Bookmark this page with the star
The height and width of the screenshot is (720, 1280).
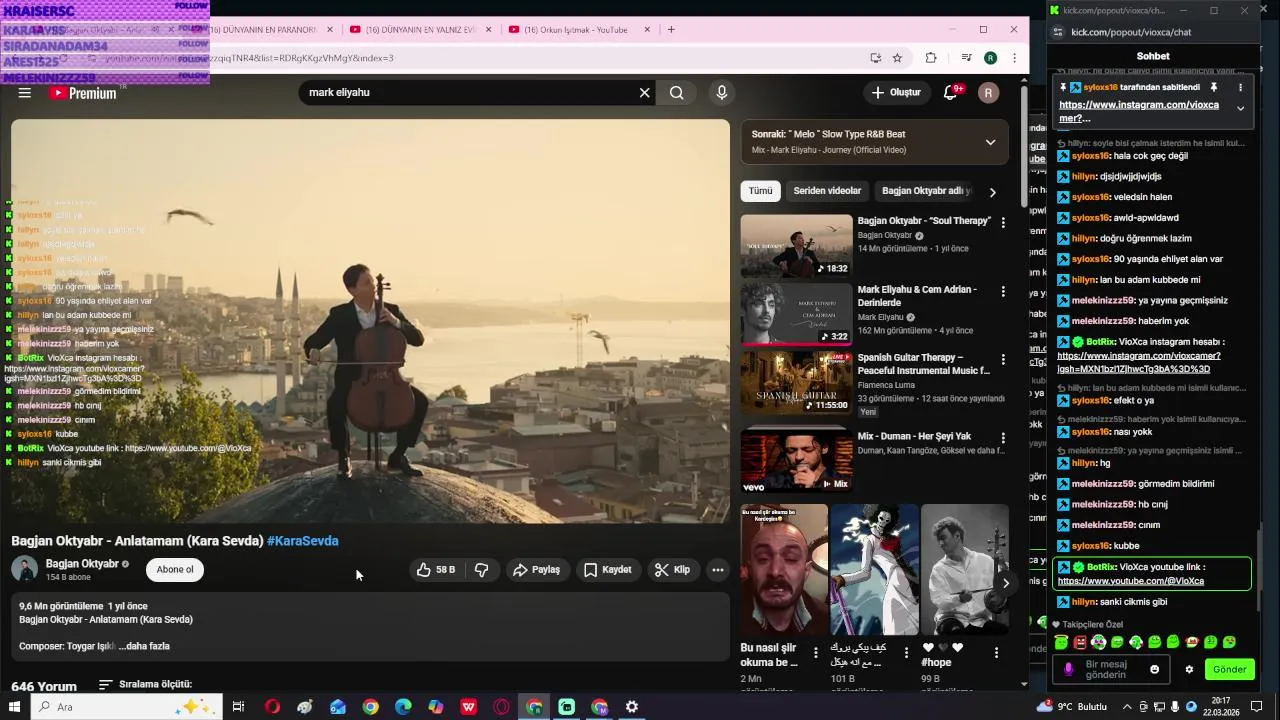[x=897, y=58]
